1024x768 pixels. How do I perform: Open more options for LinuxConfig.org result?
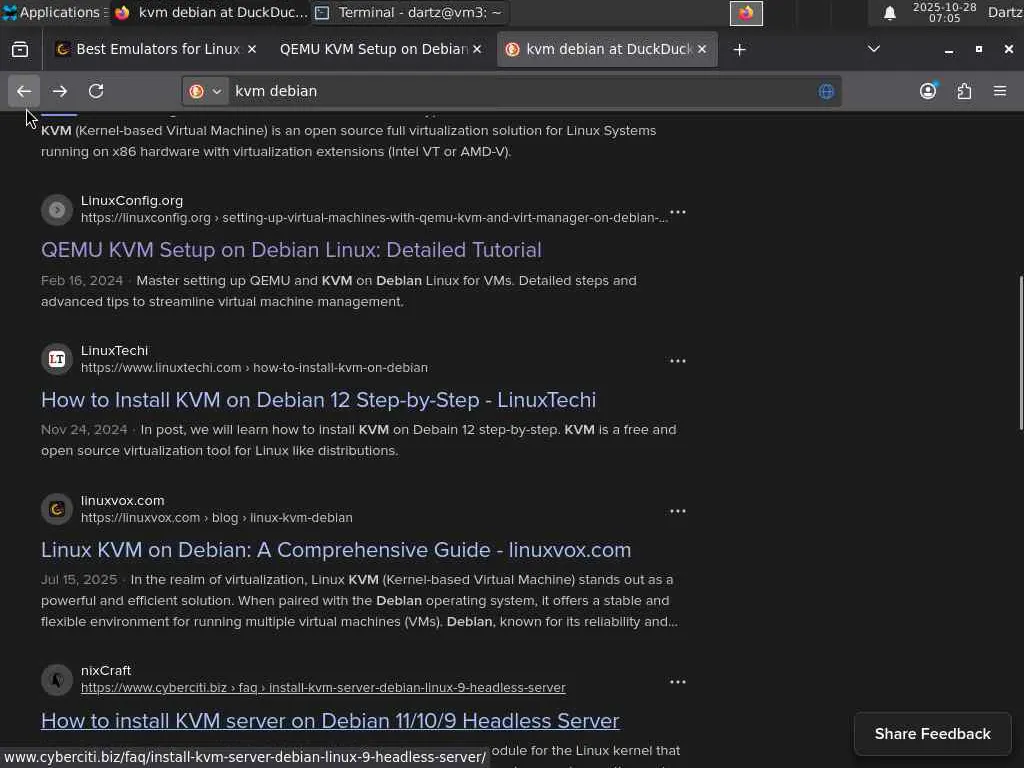tap(678, 212)
